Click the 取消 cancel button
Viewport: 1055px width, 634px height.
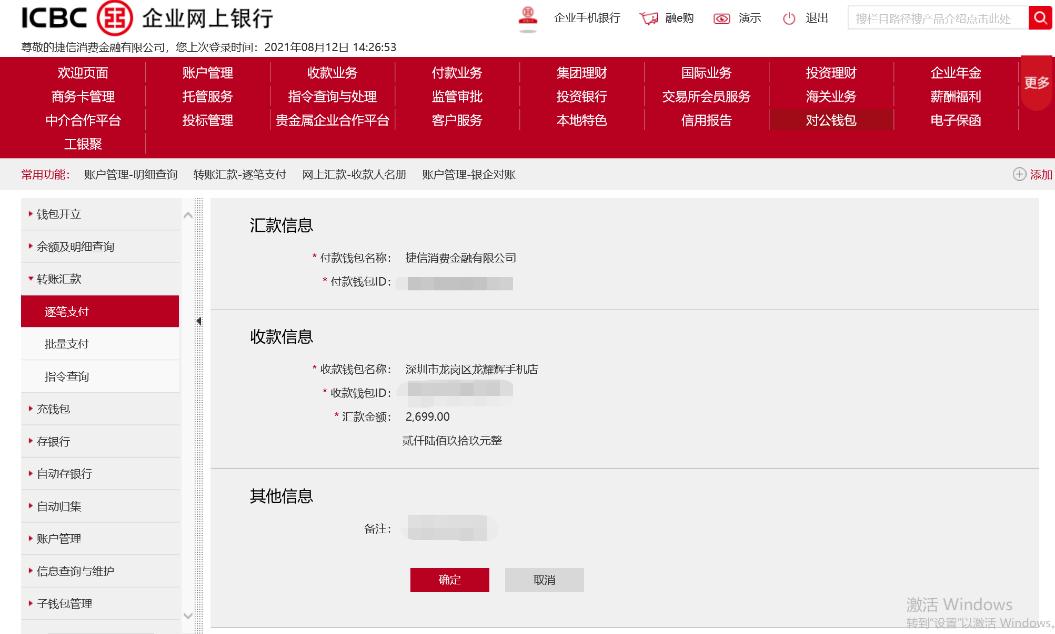click(544, 579)
